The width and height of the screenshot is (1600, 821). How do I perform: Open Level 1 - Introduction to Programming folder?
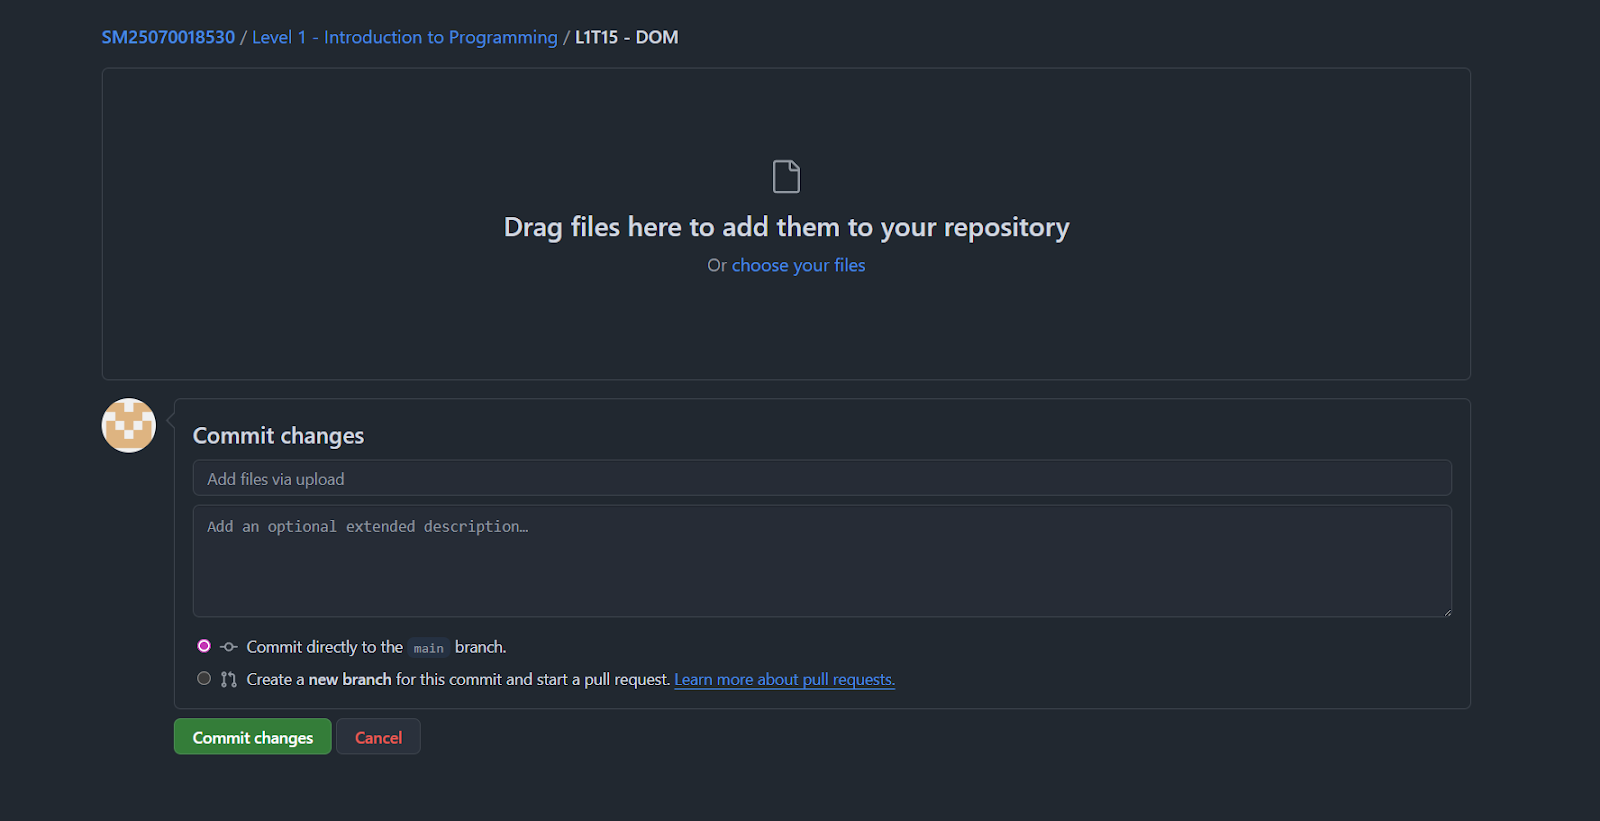pos(404,37)
